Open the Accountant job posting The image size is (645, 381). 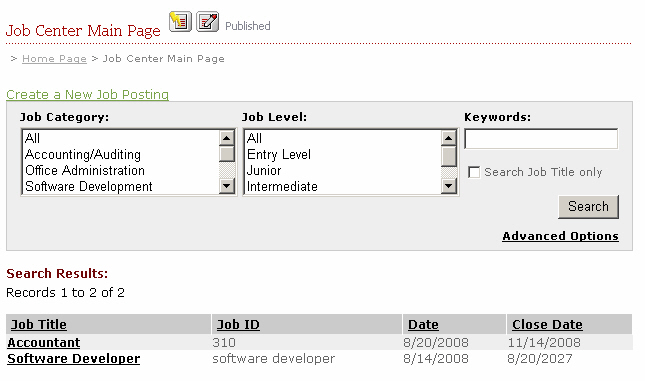point(44,342)
